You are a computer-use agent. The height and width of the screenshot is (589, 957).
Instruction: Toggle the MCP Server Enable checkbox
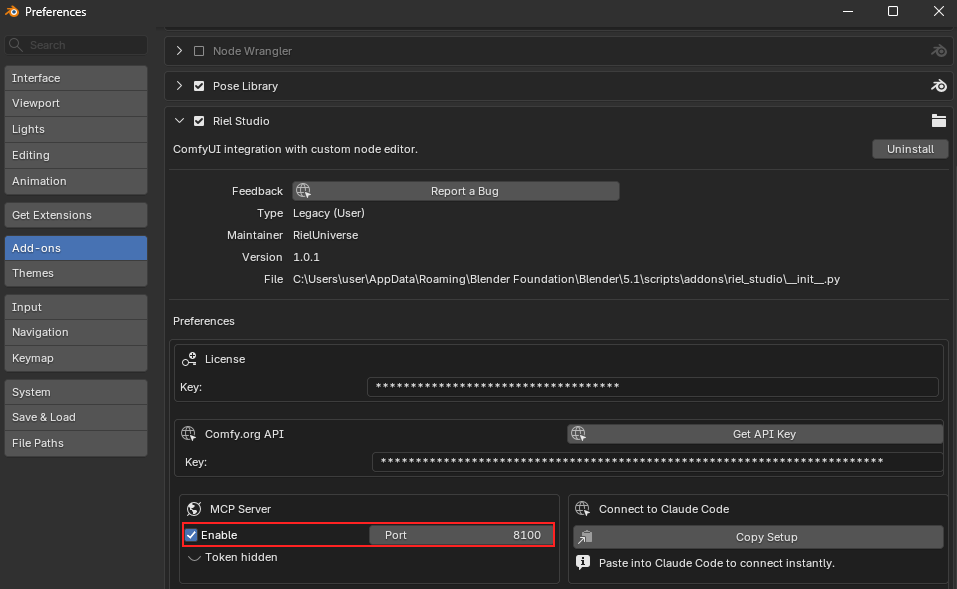click(191, 535)
